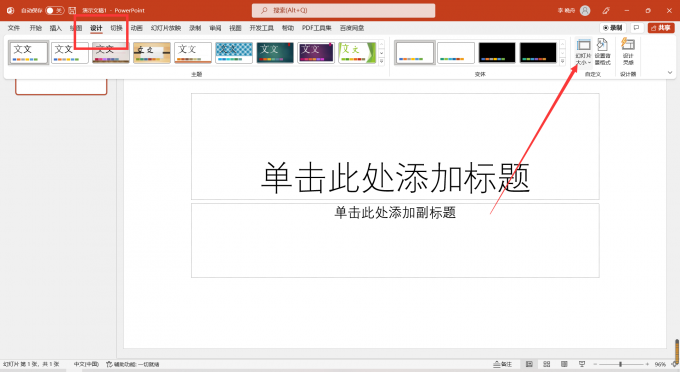Open the comments speech-bubble button

[636, 28]
